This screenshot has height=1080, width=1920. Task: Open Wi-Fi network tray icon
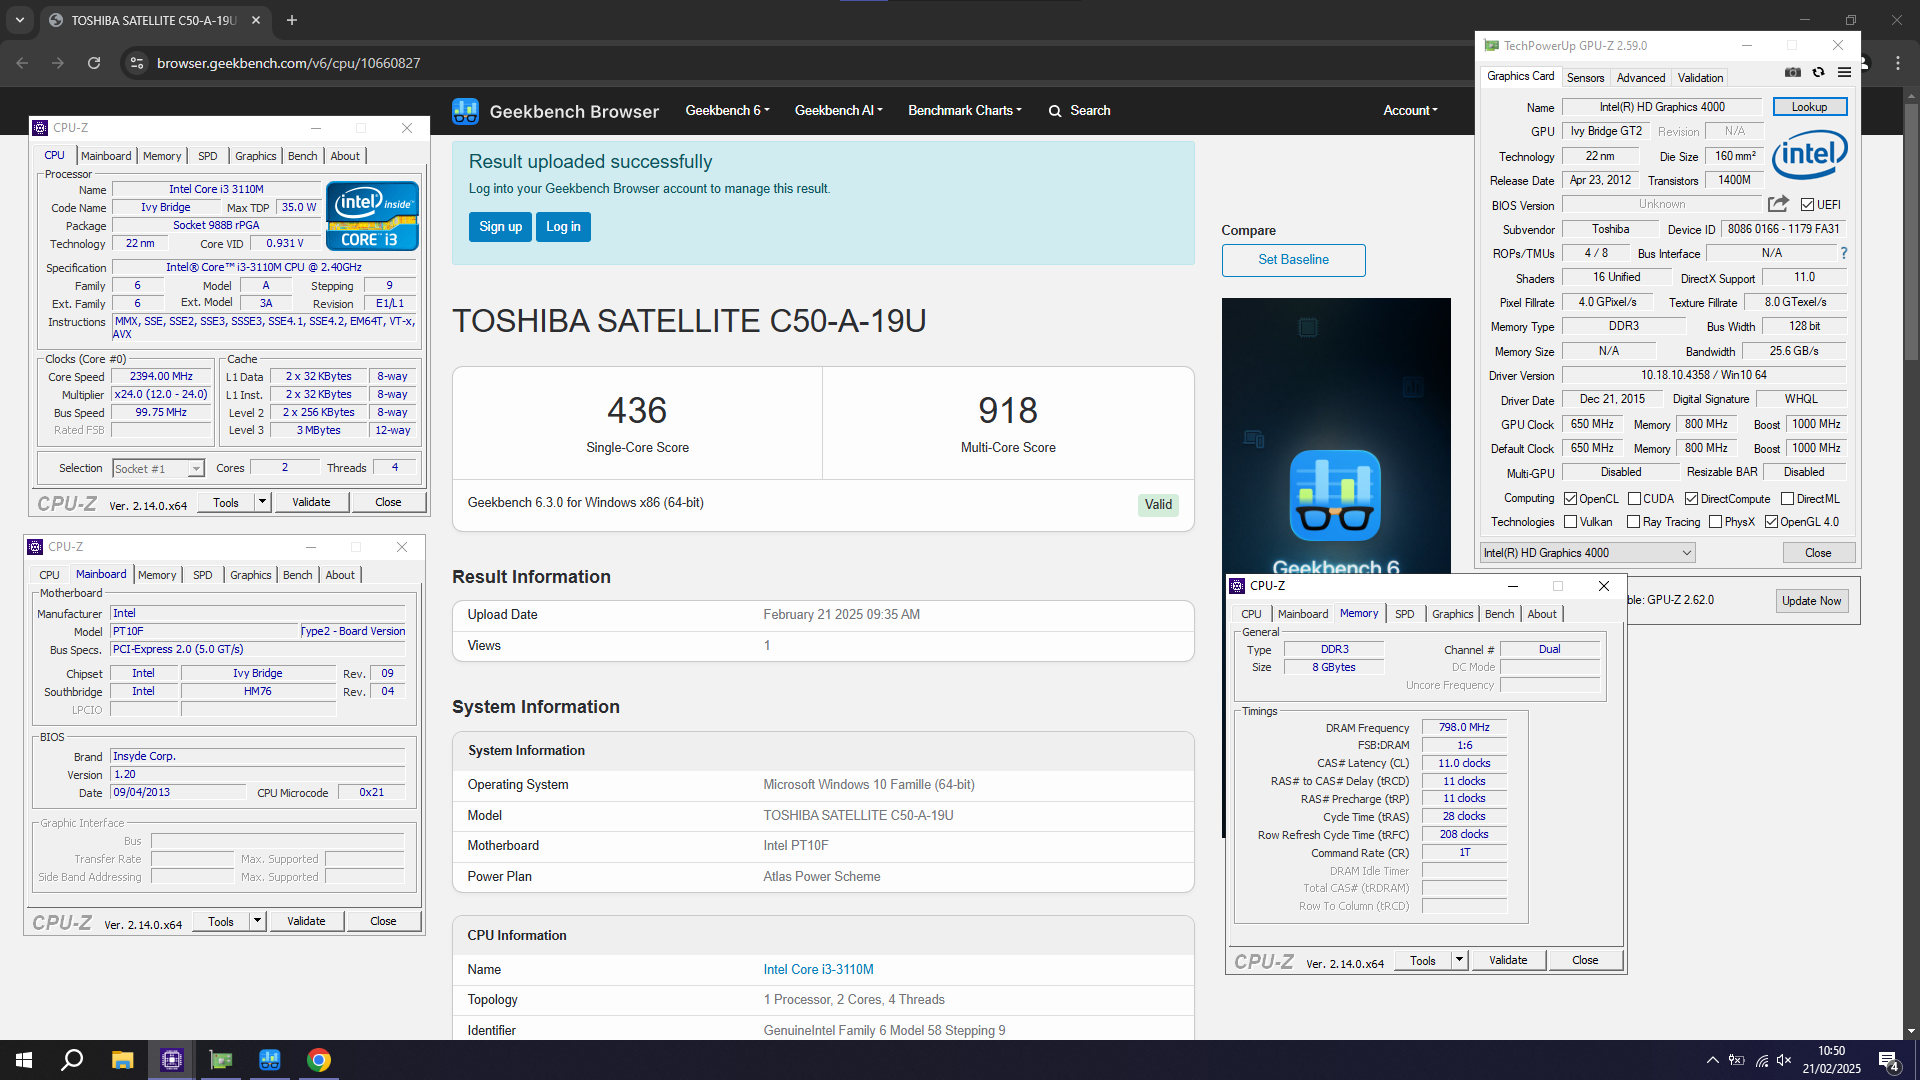(1762, 1060)
